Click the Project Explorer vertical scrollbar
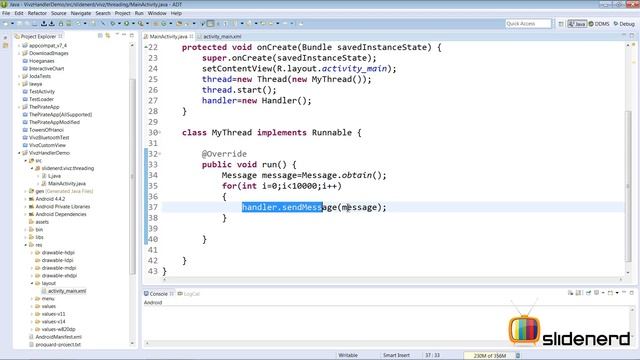640x360 pixels. click(132, 176)
